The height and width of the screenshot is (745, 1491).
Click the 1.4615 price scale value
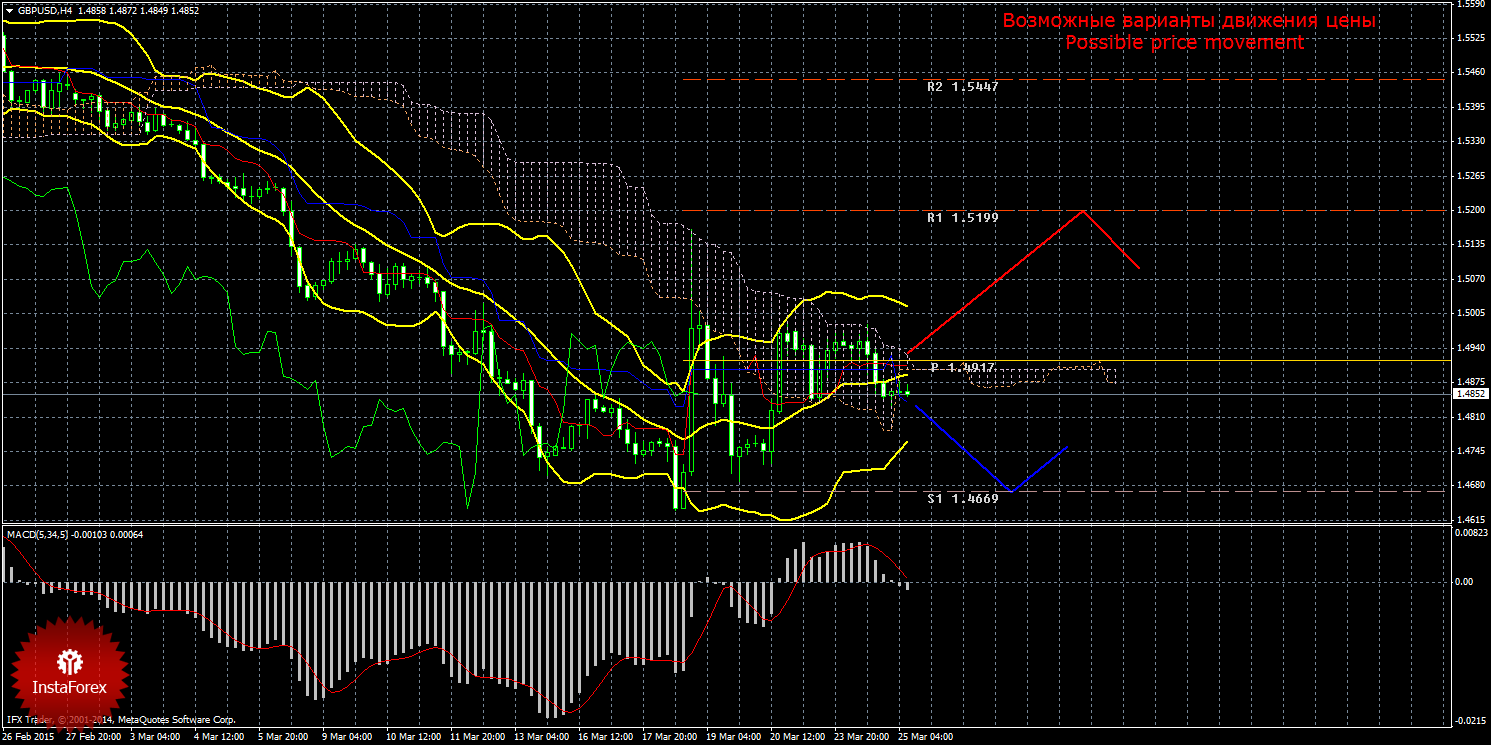1470,520
